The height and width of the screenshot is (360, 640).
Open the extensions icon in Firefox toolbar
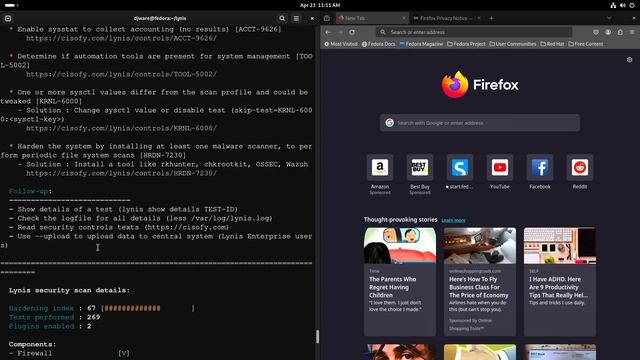click(620, 32)
